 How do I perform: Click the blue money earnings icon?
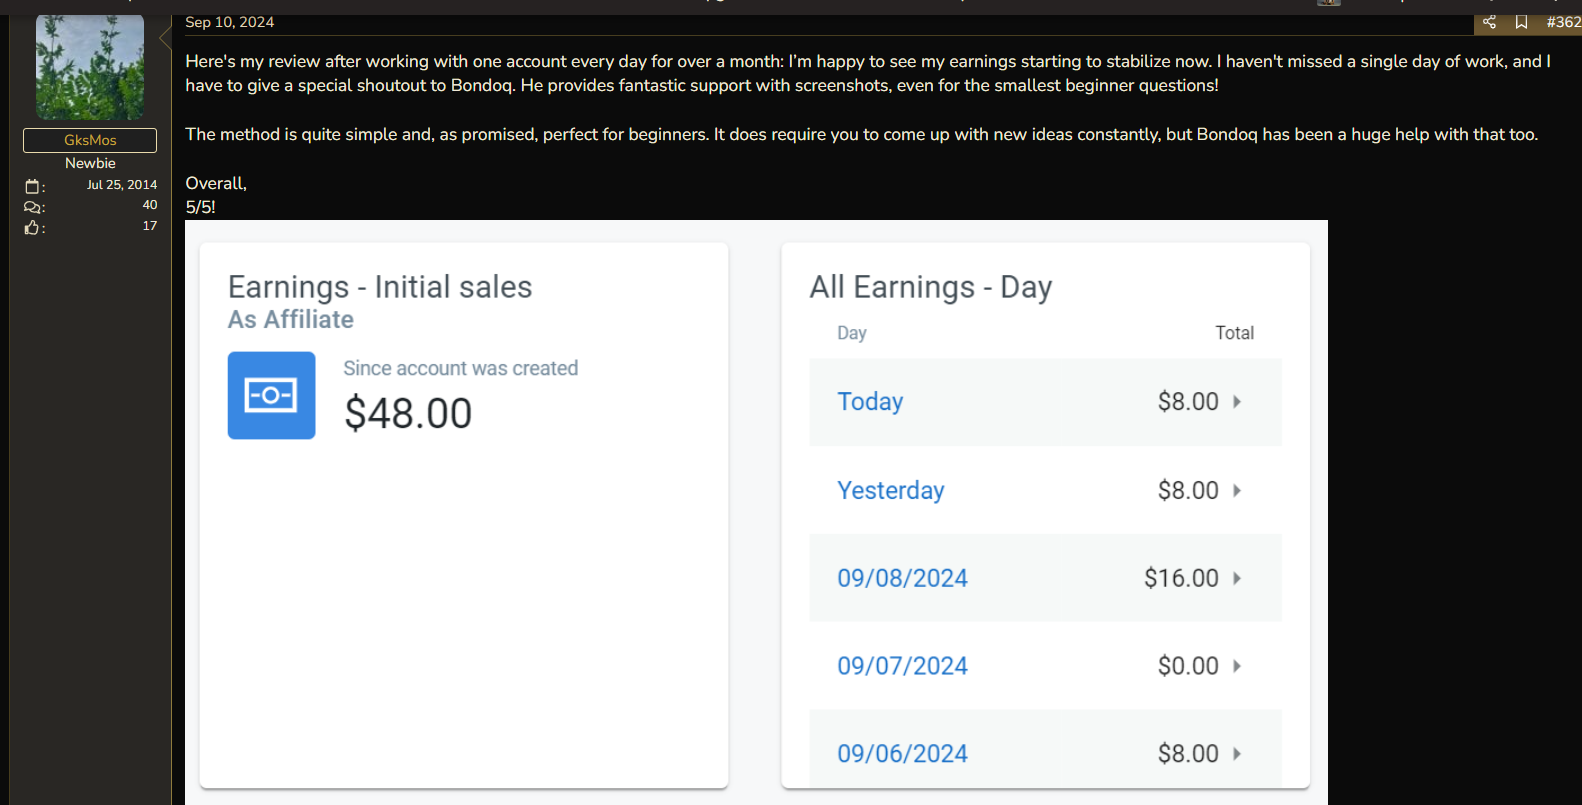(x=271, y=395)
